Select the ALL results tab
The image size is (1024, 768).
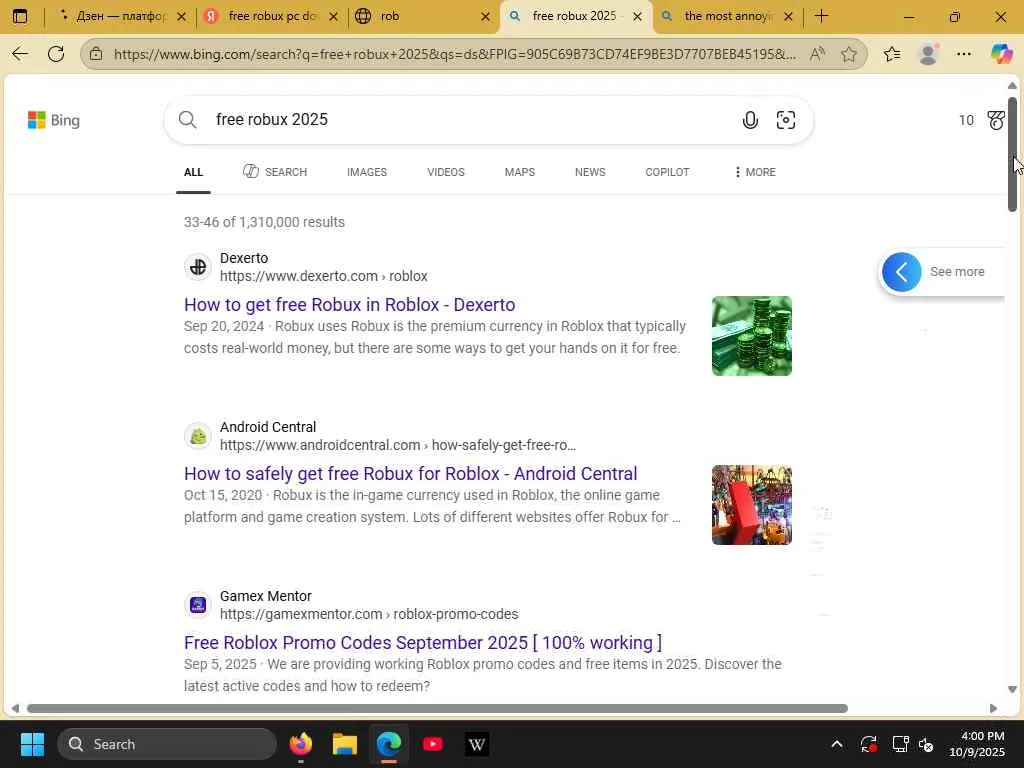193,172
